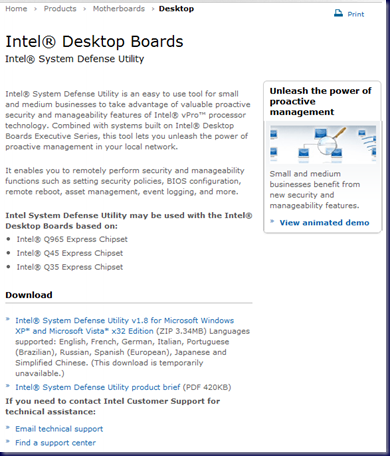
Task: Click the 'contact Intel Customer Support' heading
Action: point(113,406)
